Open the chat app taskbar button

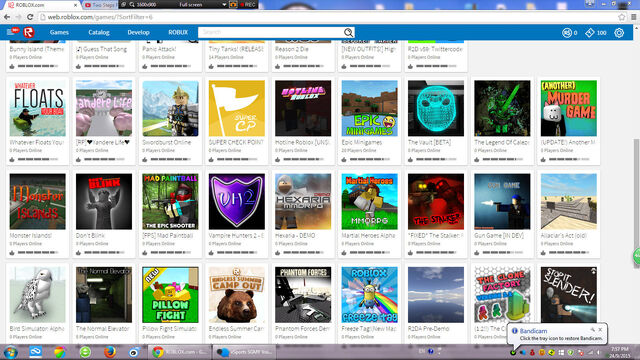(244, 352)
